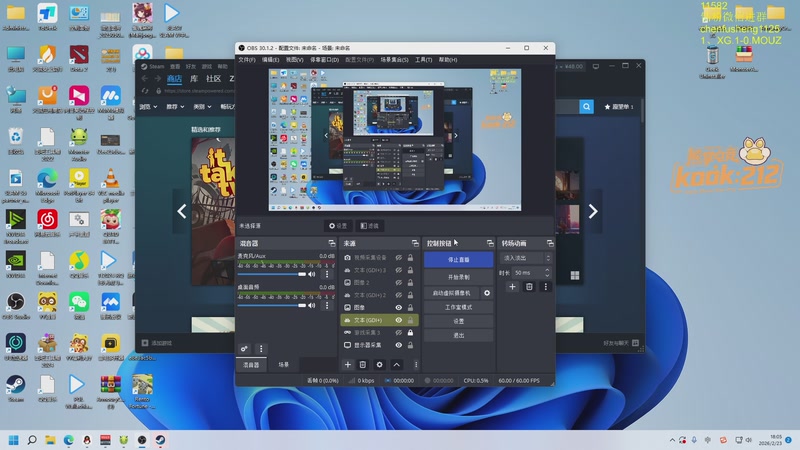Add a scene transition with plus icon
This screenshot has height=450, width=800.
click(x=512, y=287)
